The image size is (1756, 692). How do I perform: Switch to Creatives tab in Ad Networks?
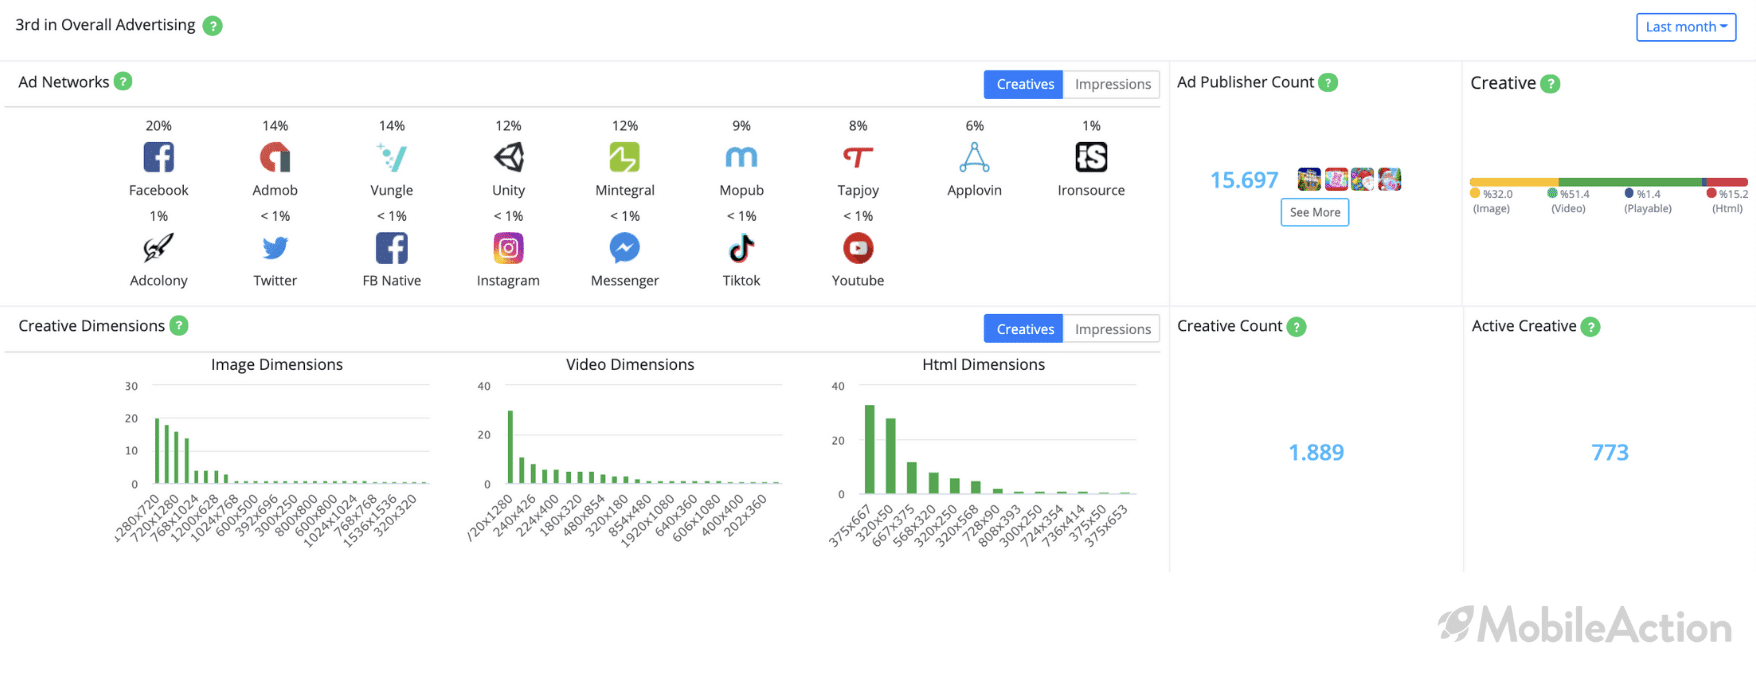coord(1025,84)
